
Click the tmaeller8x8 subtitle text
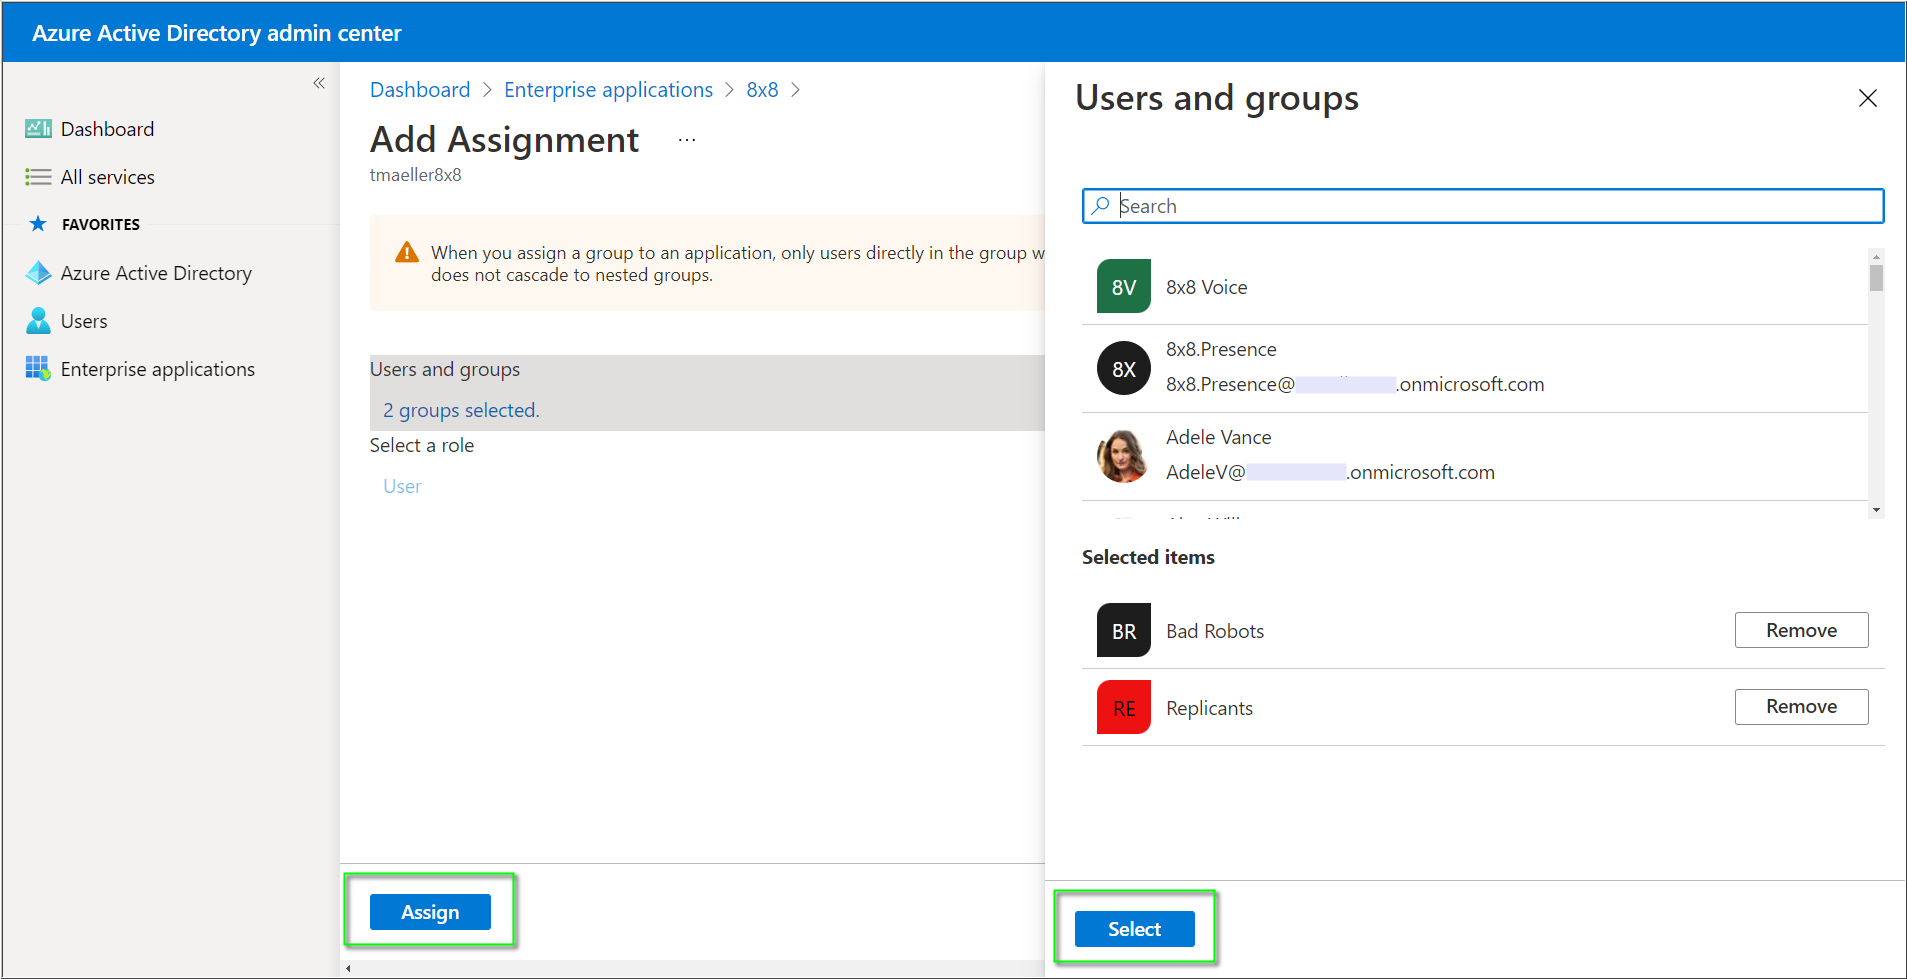416,175
